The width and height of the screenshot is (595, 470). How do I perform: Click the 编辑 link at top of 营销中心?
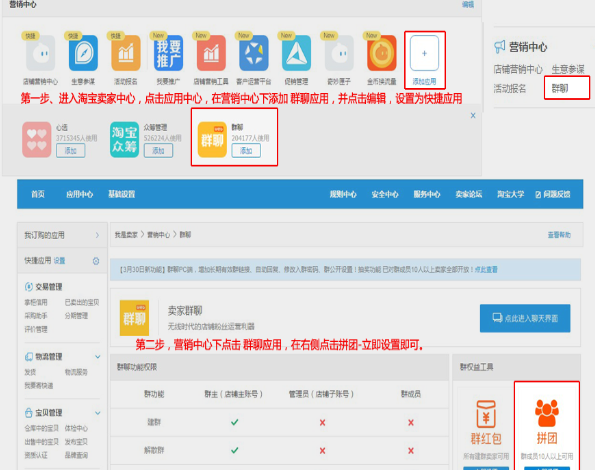(468, 4)
